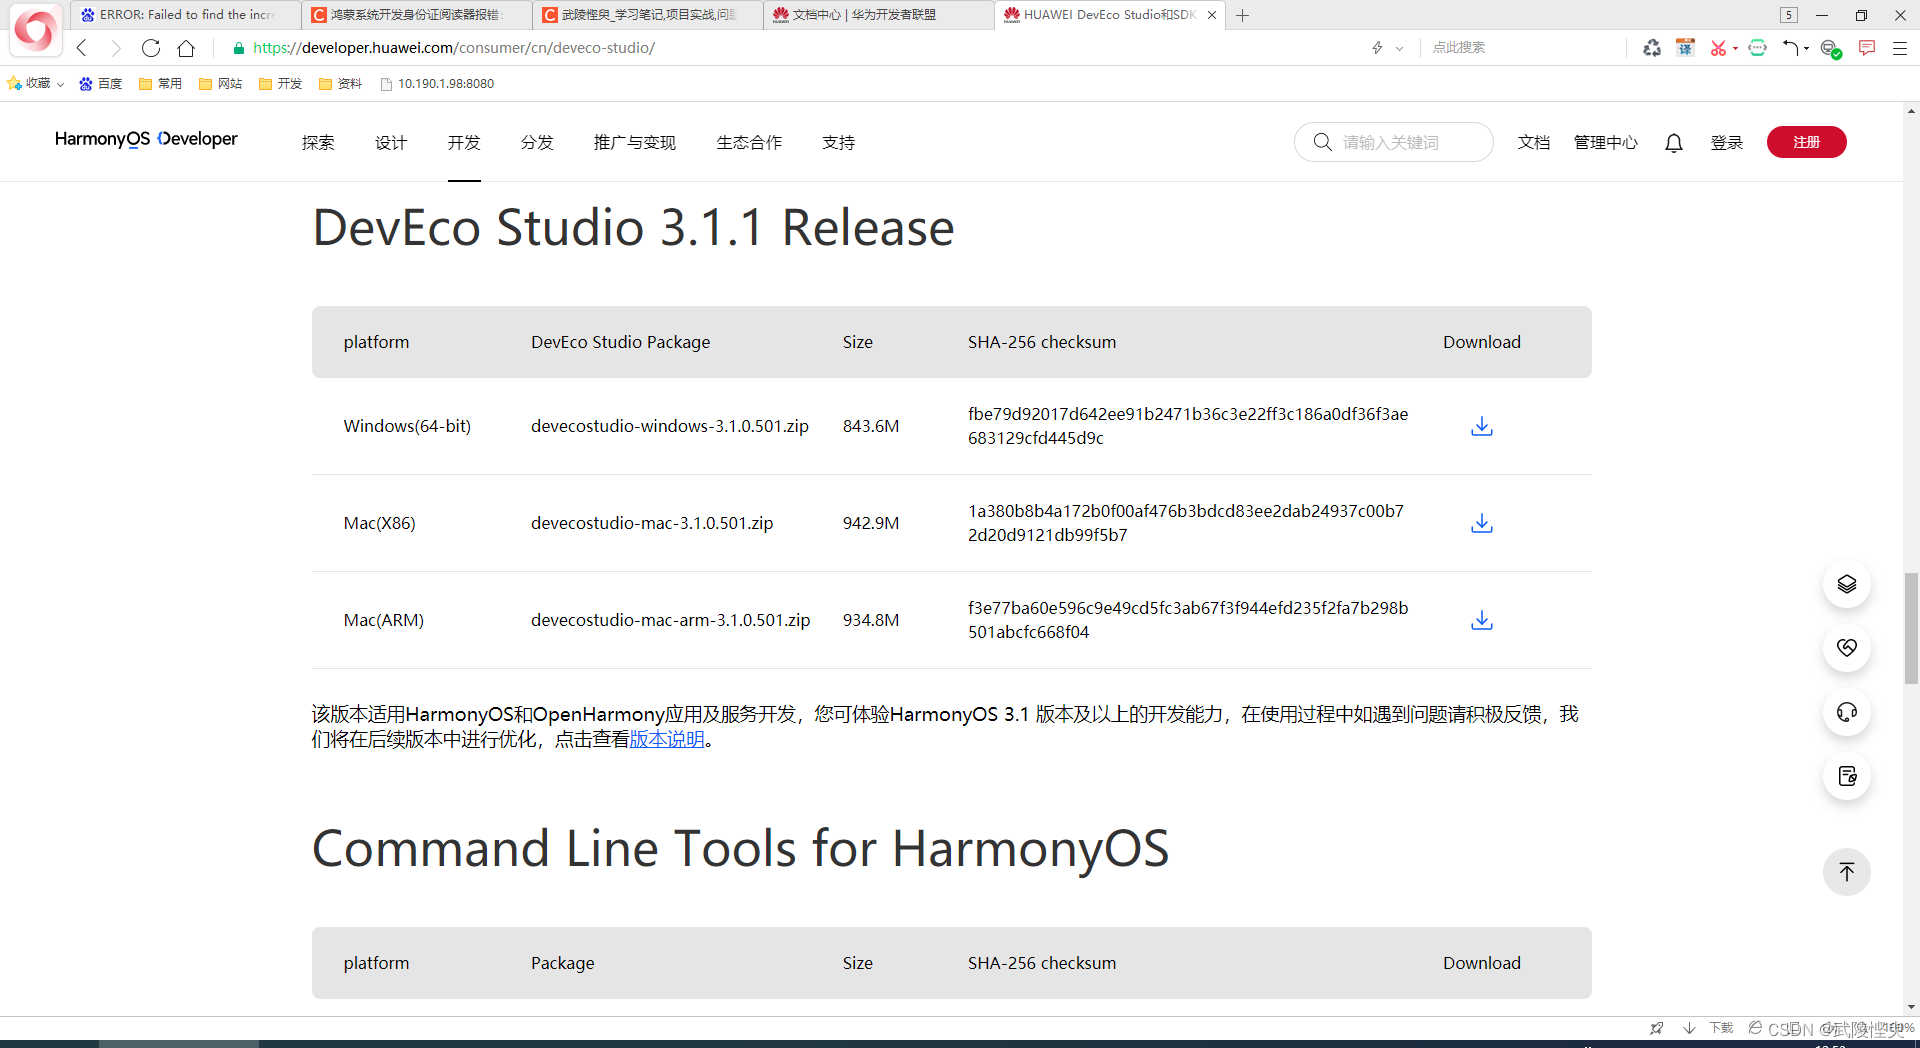Jump back to top of page
The image size is (1920, 1048).
click(x=1847, y=872)
